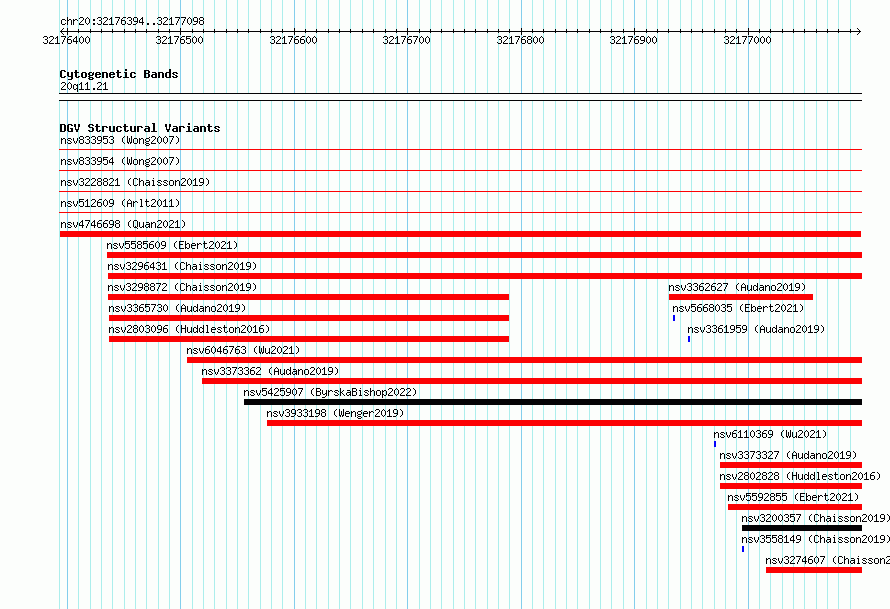
Task: Click the Cytogenetic Bands track title
Action: tap(119, 74)
